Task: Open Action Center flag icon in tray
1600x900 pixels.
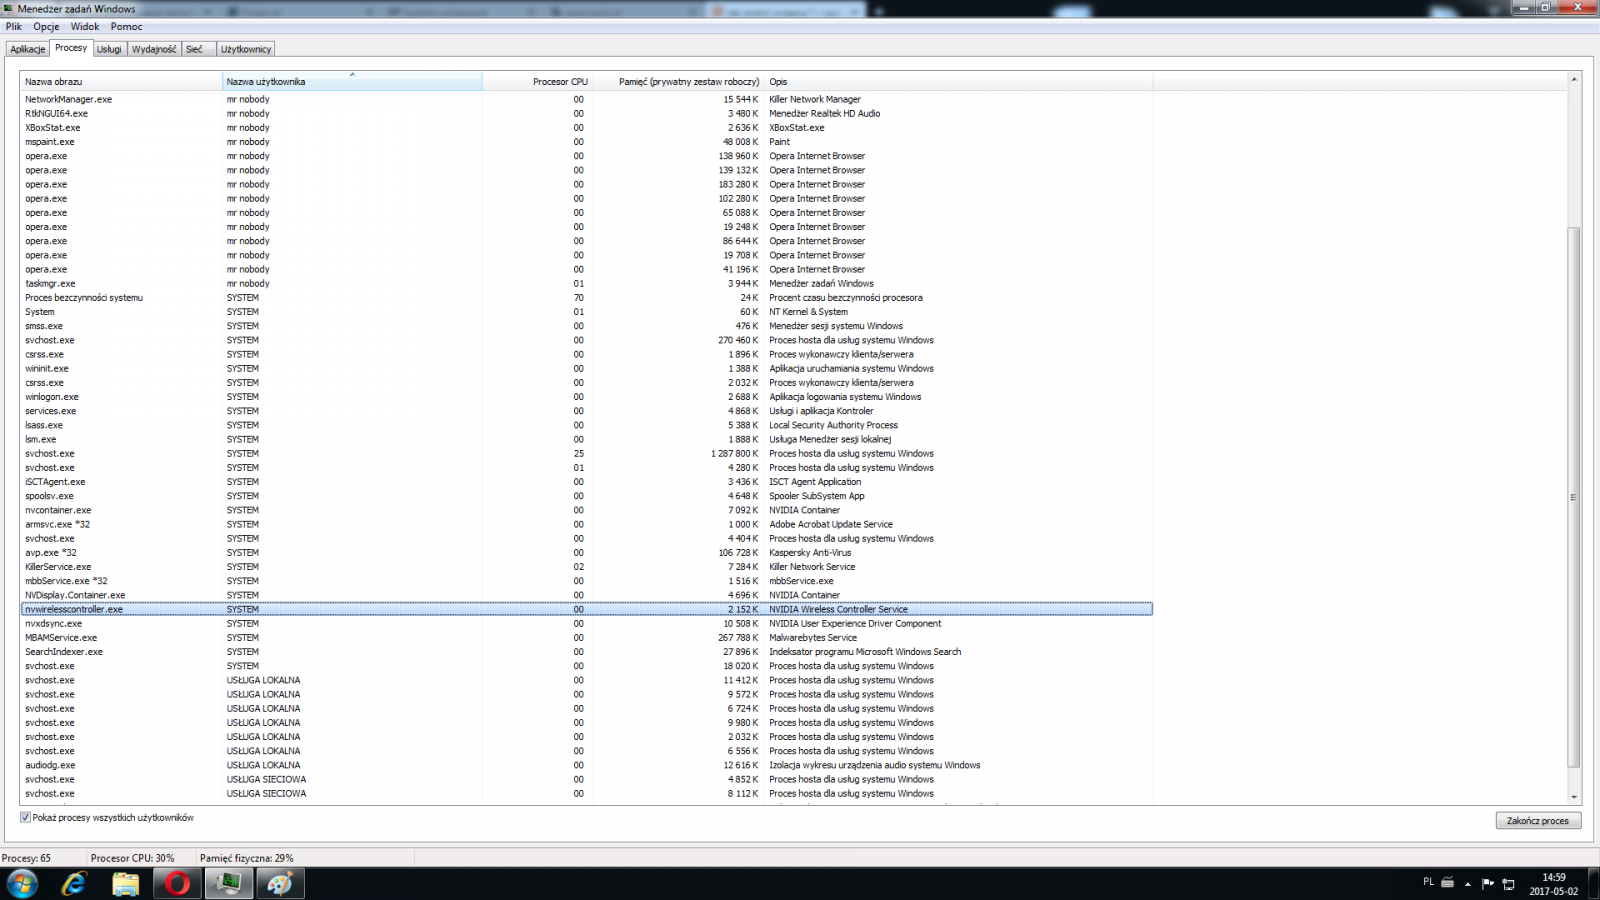Action: 1488,883
